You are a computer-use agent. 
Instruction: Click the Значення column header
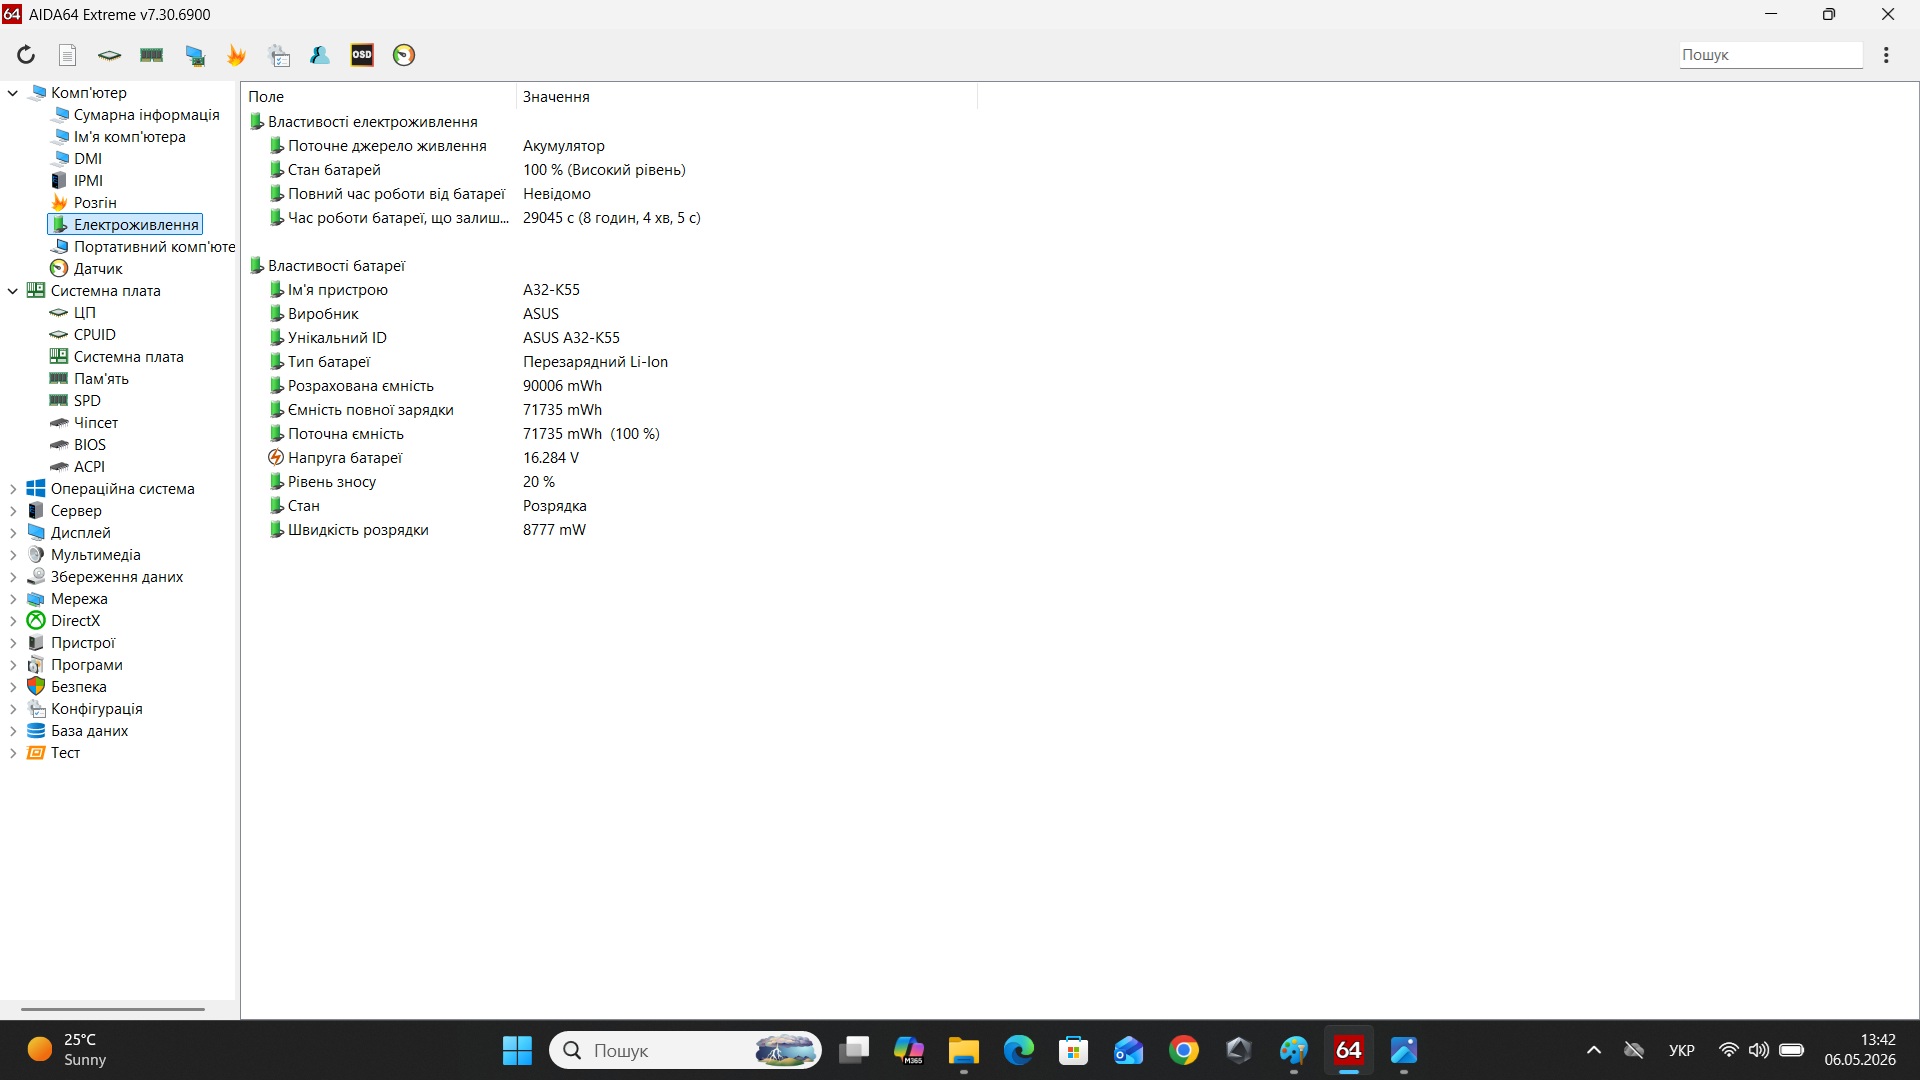pos(747,97)
